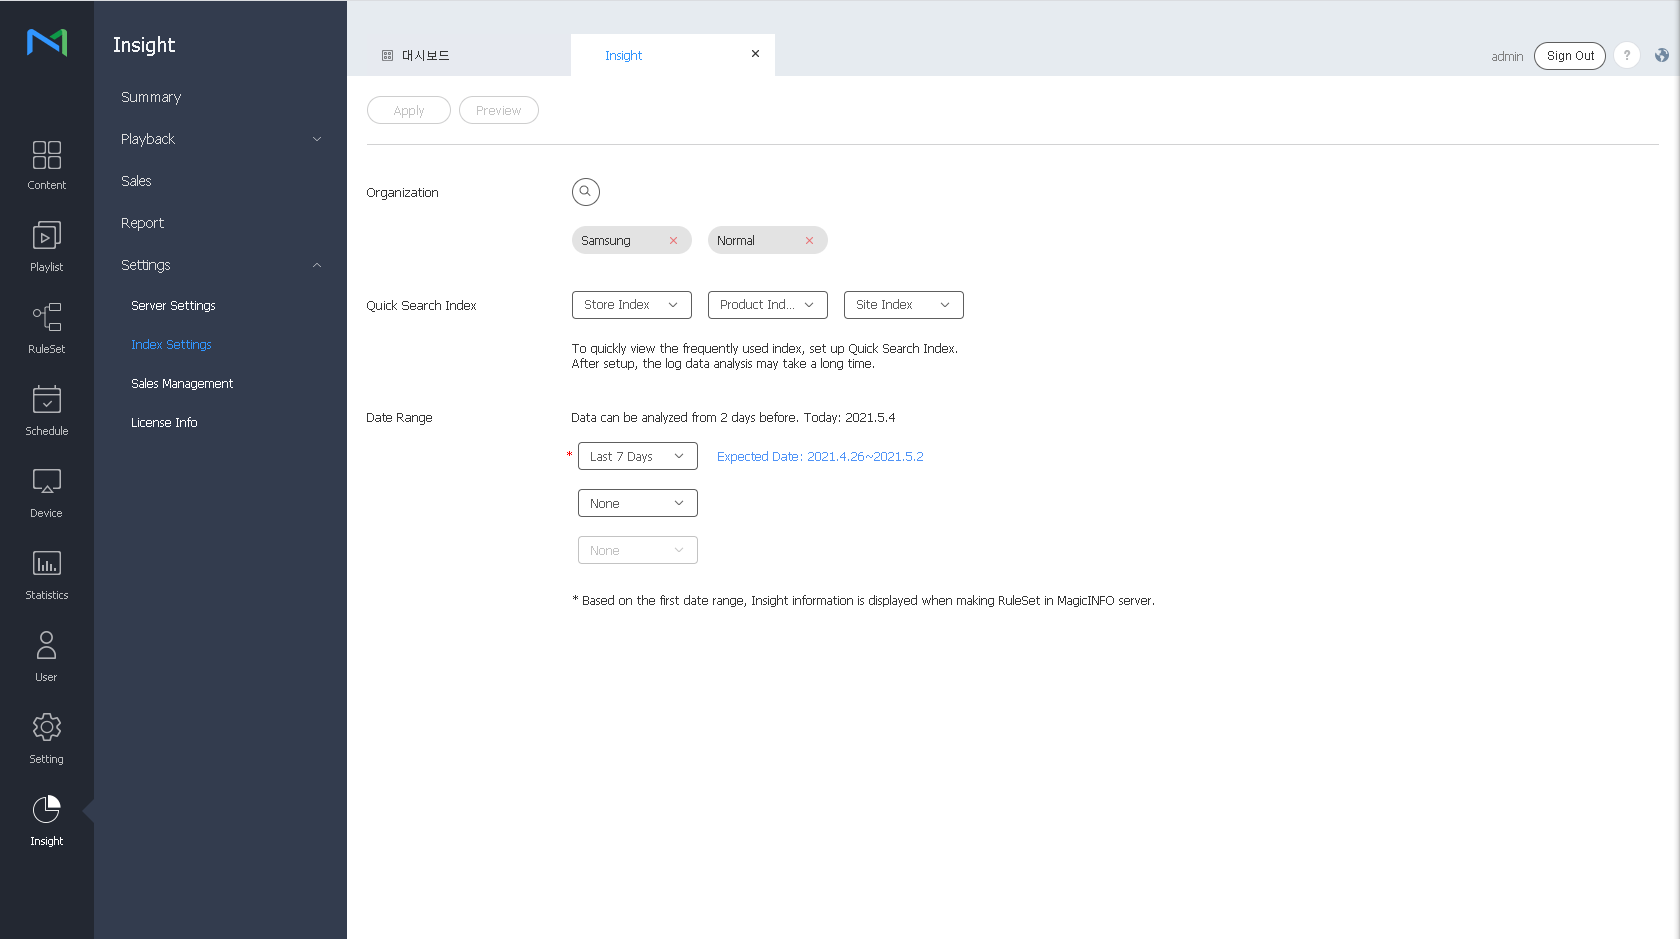The image size is (1680, 939).
Task: Switch to the 대시보드 tab
Action: (x=425, y=56)
